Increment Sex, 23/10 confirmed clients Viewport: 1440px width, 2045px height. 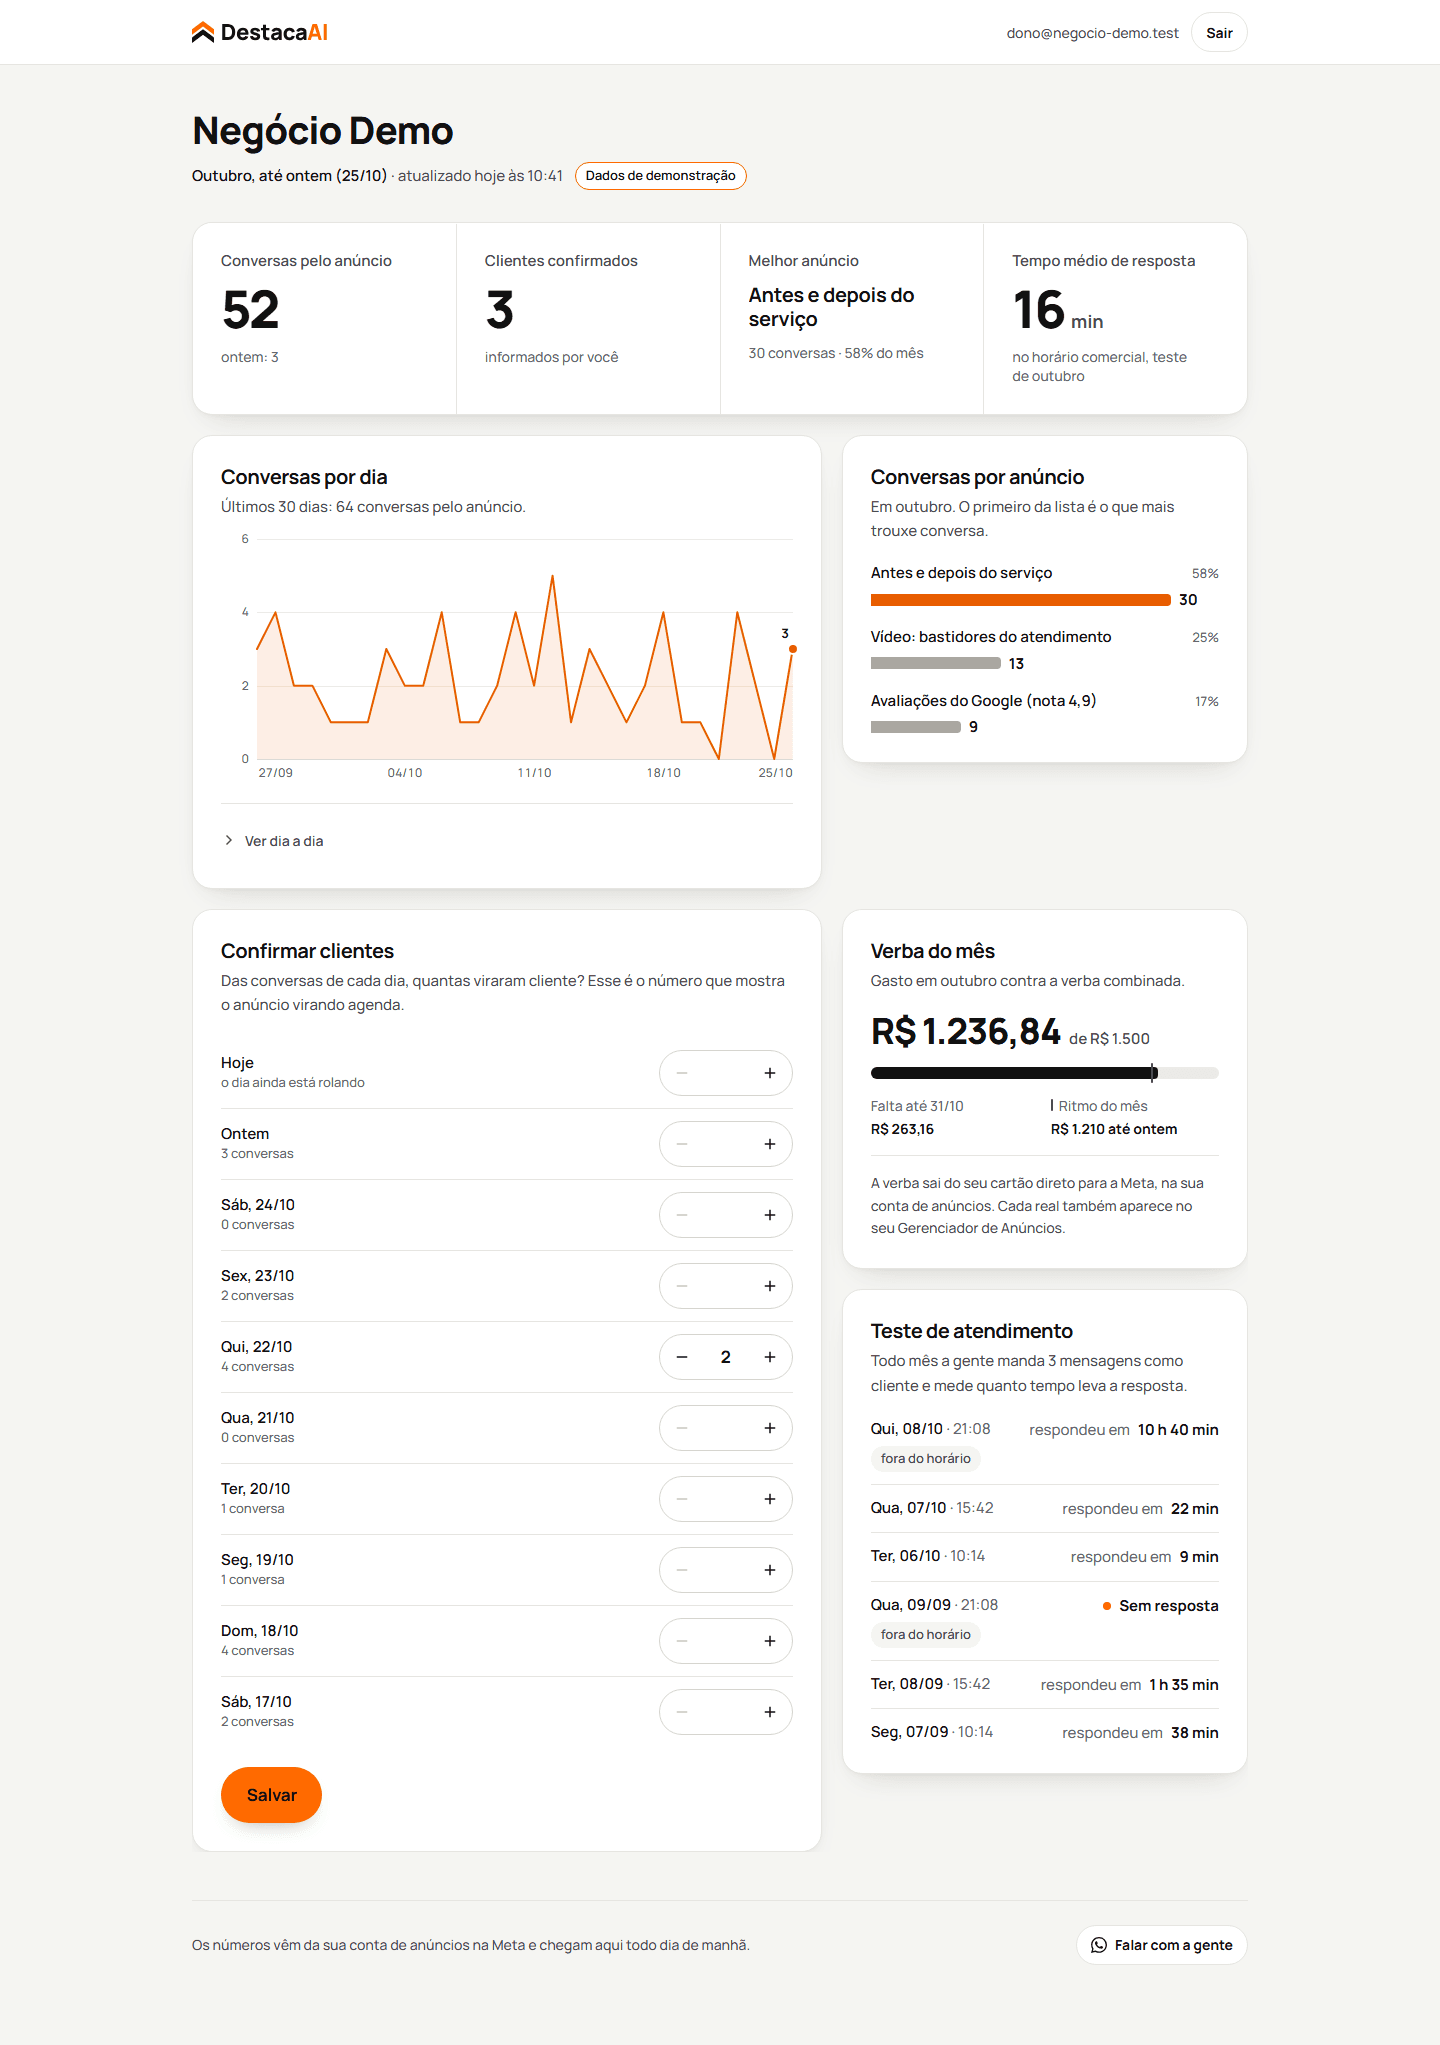click(x=770, y=1286)
